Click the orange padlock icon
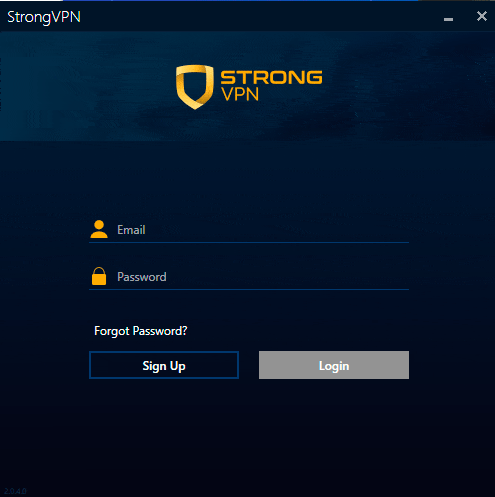This screenshot has height=497, width=495. 99,276
